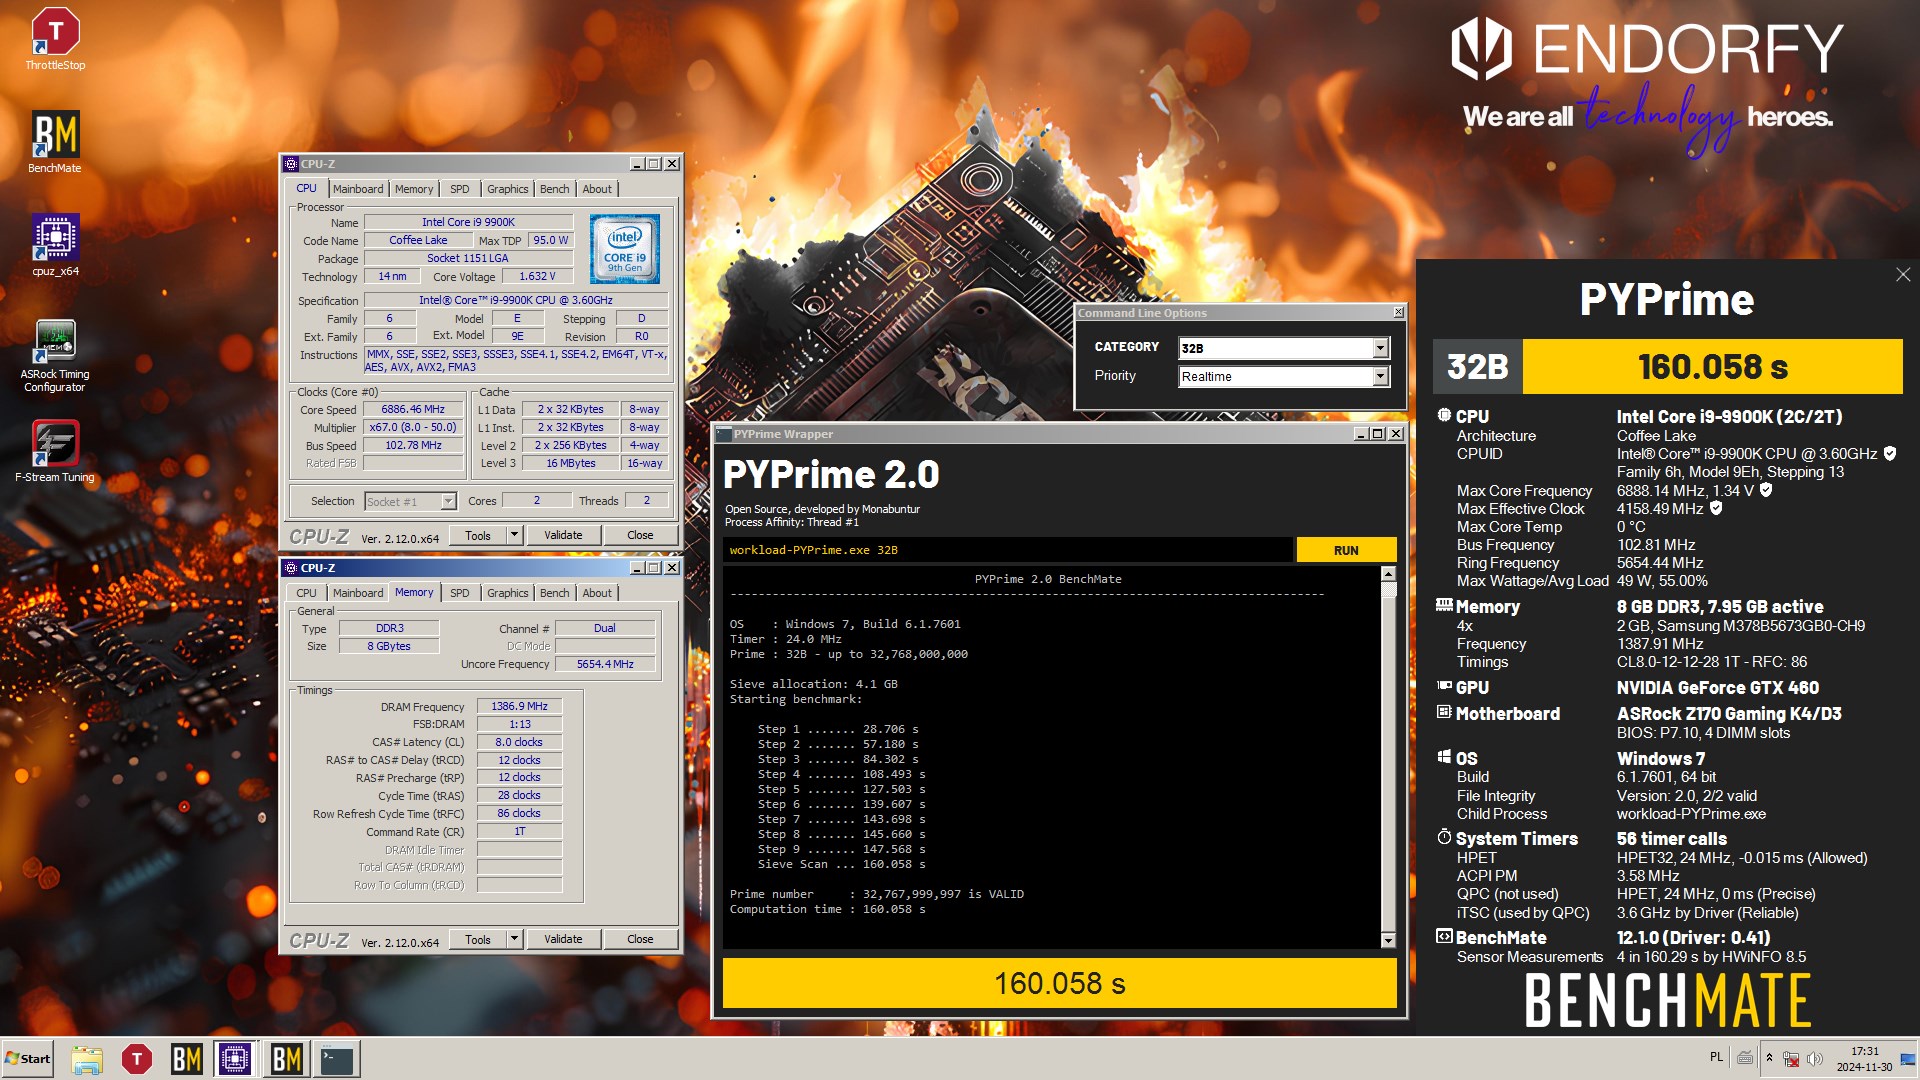Switch to ThrottleStop in the taskbar
Image resolution: width=1920 pixels, height=1080 pixels.
tap(137, 1059)
